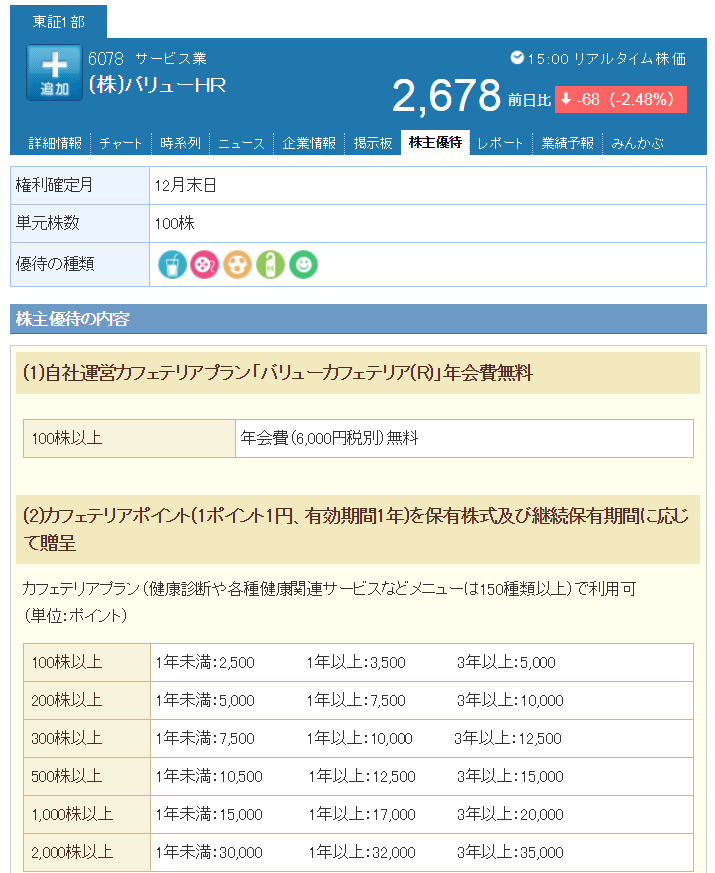
Task: Click the 6078 stock code
Action: 106,58
